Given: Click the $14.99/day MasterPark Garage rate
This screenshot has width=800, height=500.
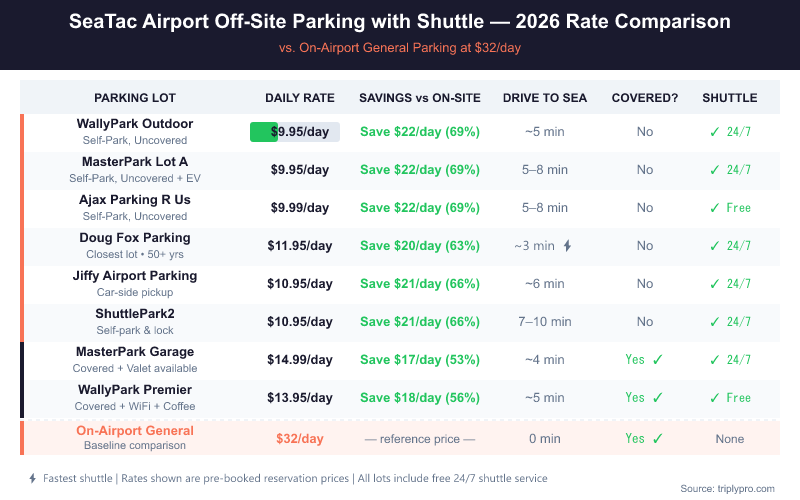Looking at the screenshot, I should (x=299, y=360).
